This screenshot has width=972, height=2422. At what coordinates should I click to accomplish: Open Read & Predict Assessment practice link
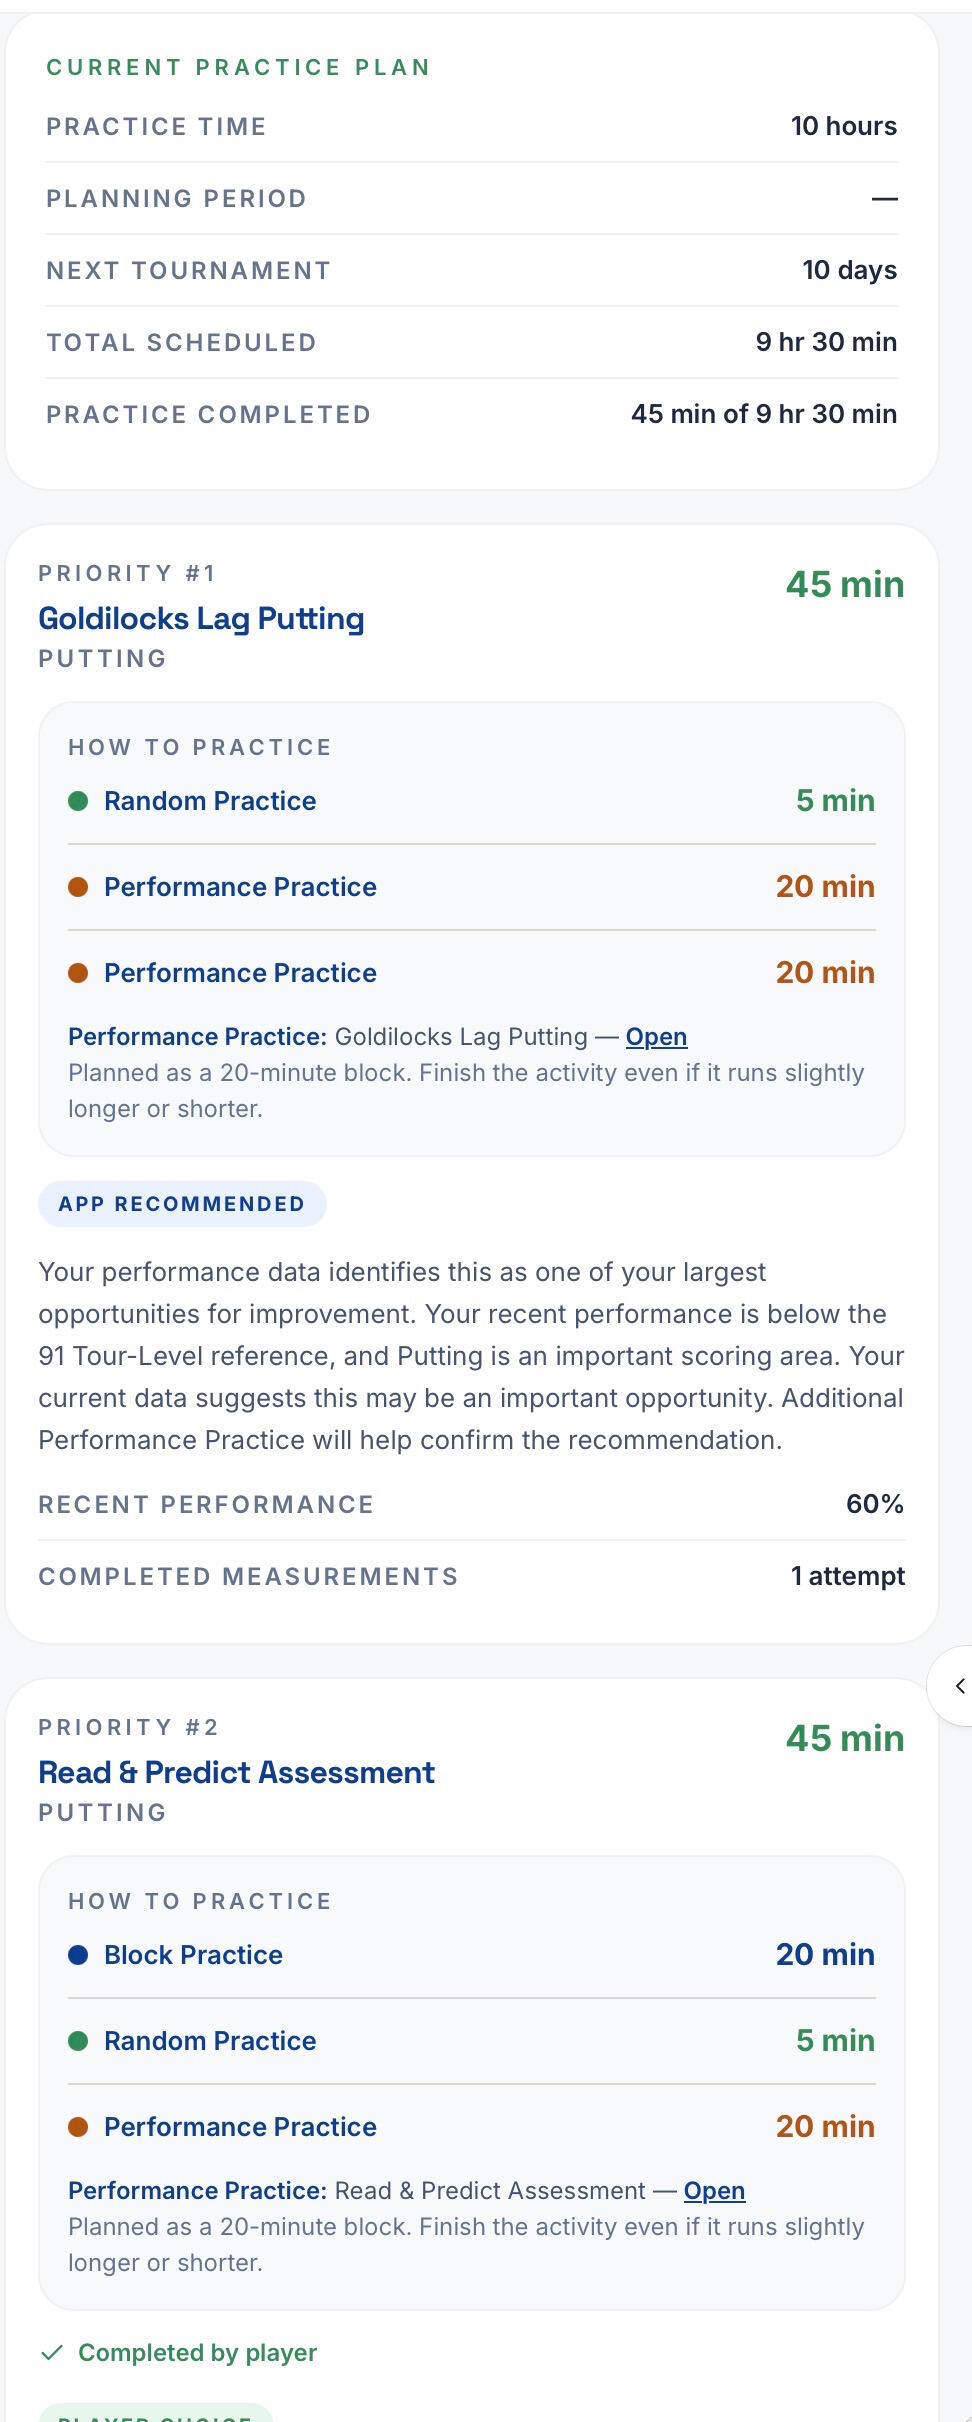(714, 2191)
